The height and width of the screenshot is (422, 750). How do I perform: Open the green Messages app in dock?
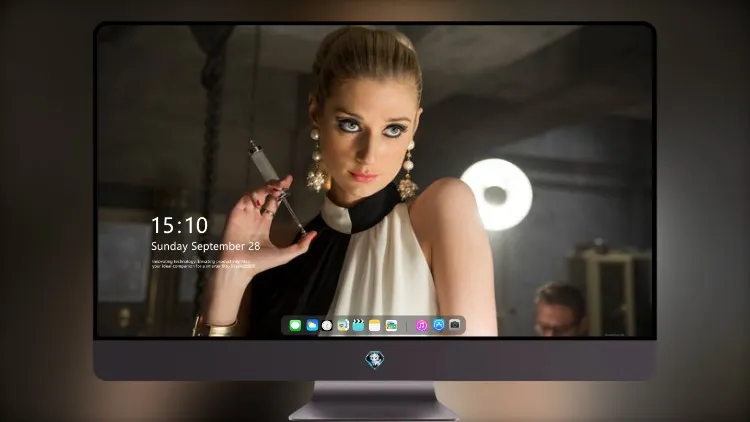[295, 325]
